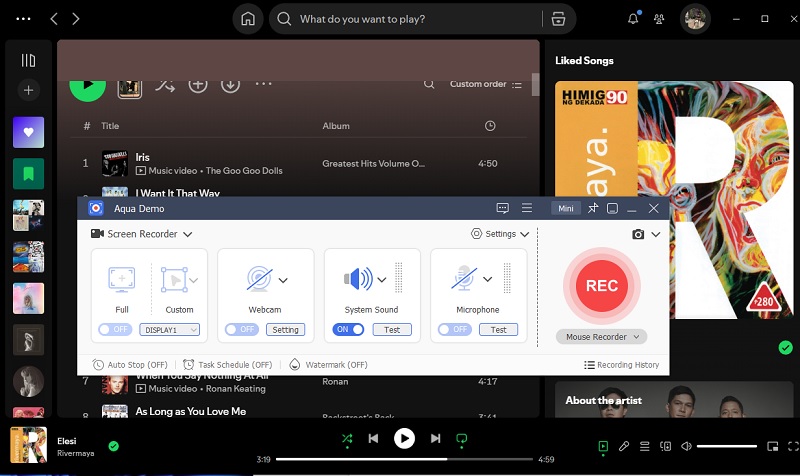Go forward in Spotify navigation
Viewport: 800px width, 476px height.
tap(76, 19)
